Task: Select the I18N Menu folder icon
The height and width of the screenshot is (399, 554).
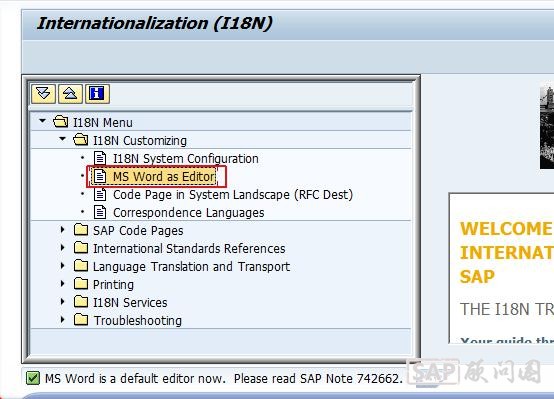Action: (60, 122)
